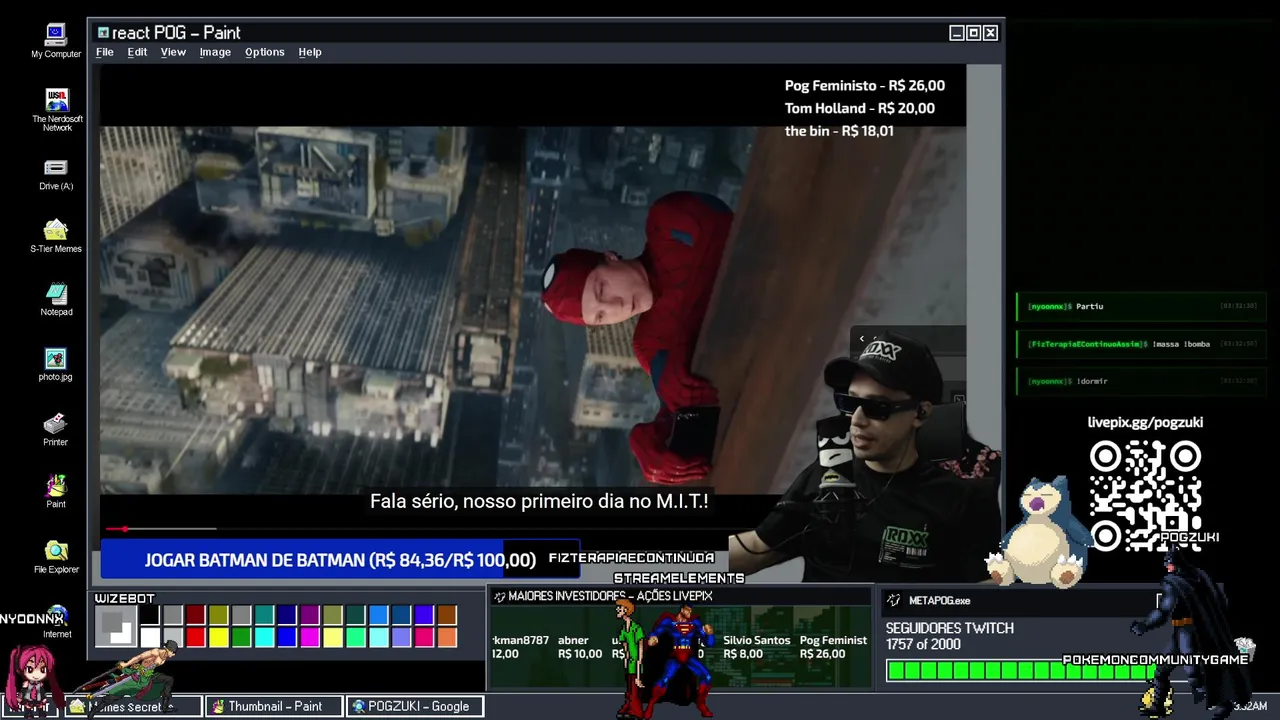Pick the bright red color swatch
The height and width of the screenshot is (720, 1280).
[x=195, y=637]
